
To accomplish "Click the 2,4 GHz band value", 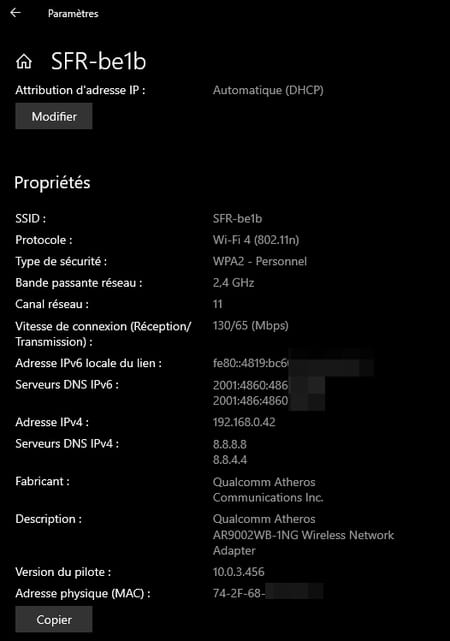I will pyautogui.click(x=233, y=282).
